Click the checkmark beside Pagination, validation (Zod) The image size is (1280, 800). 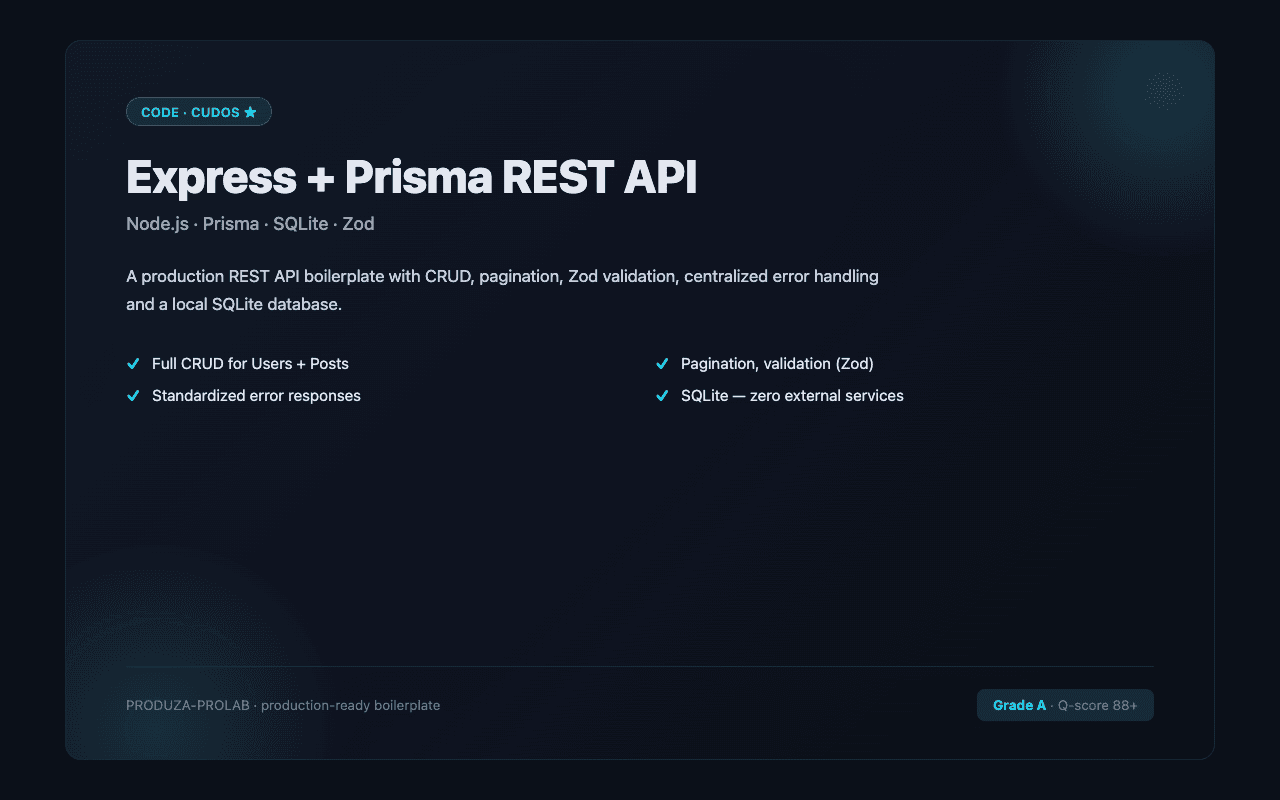(662, 364)
